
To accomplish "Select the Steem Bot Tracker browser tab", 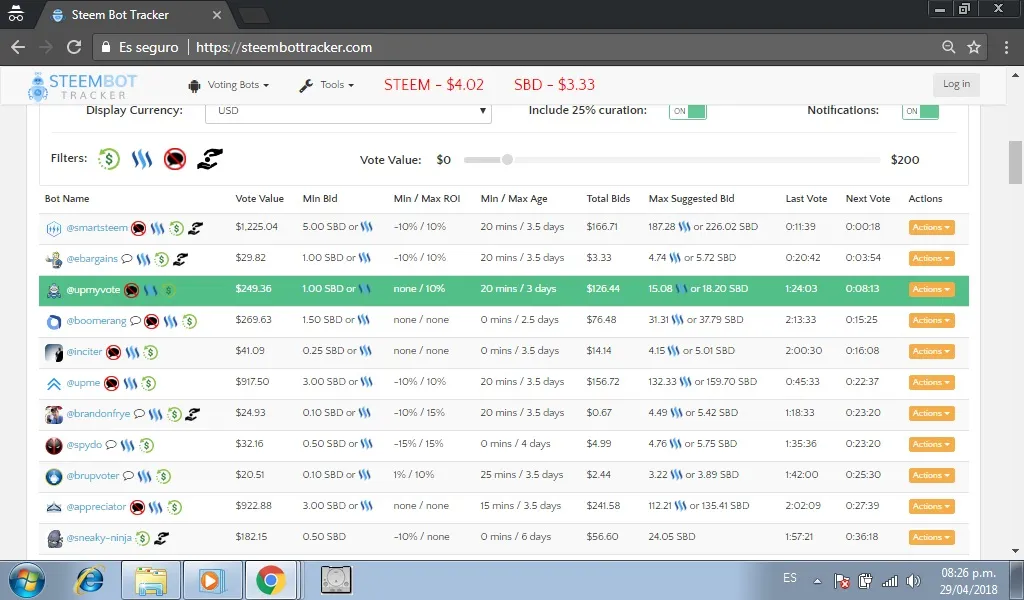I will pos(136,15).
